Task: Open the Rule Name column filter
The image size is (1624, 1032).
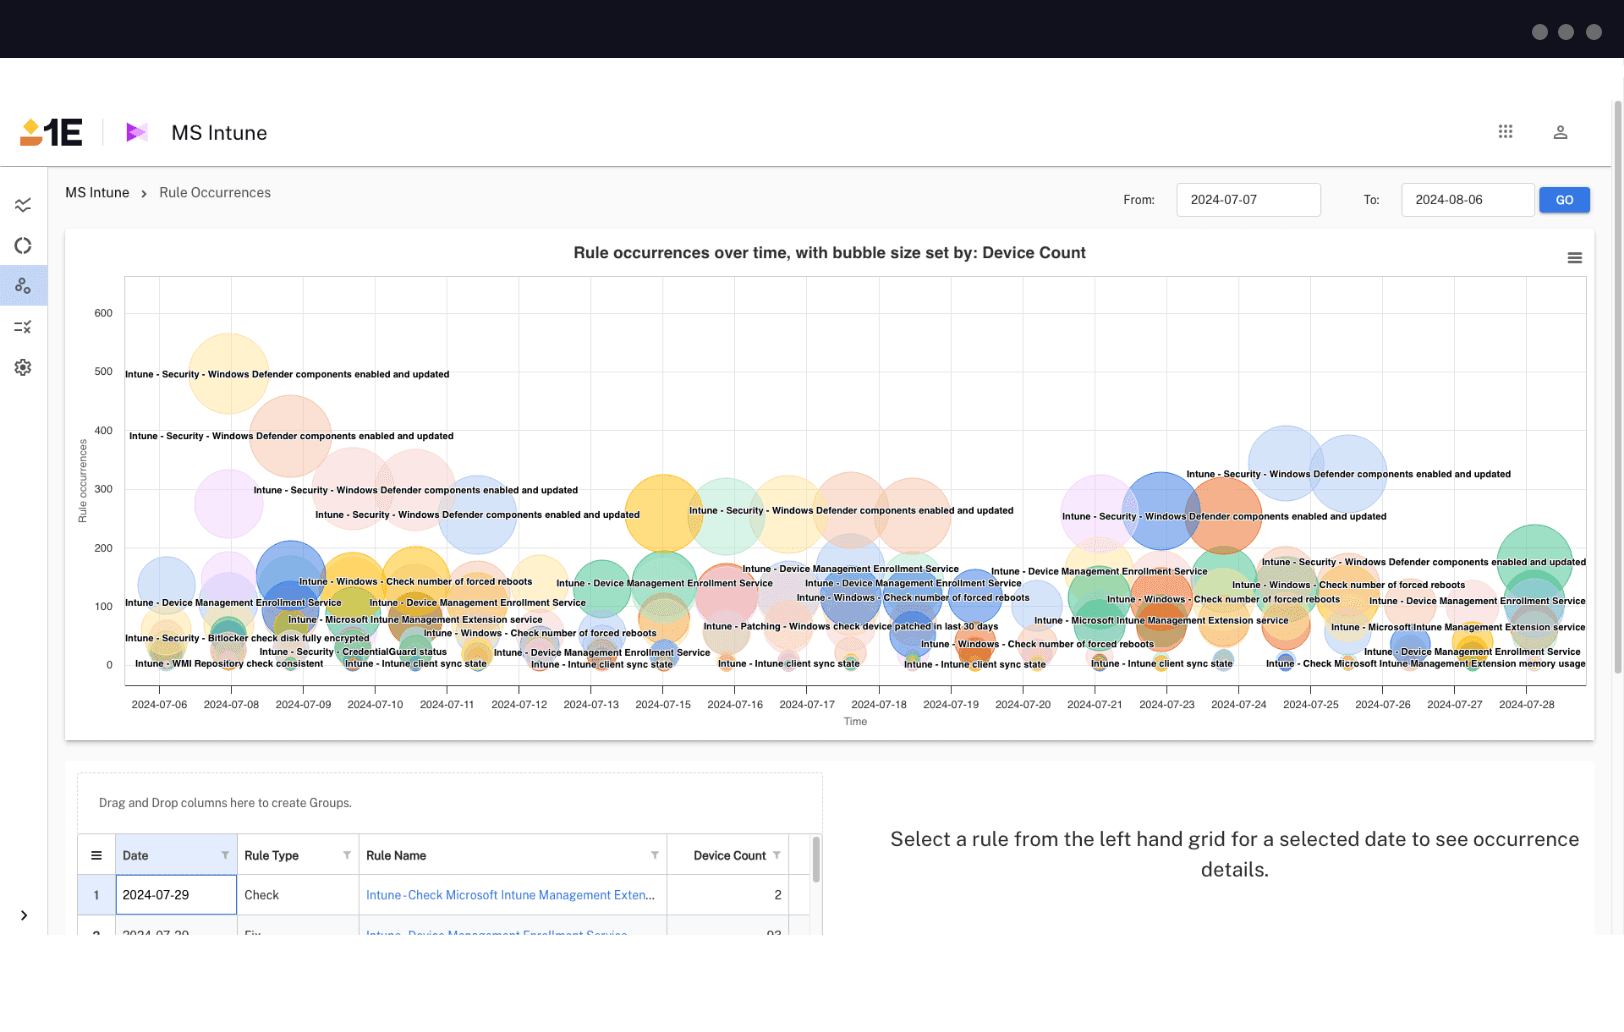Action: [x=655, y=855]
